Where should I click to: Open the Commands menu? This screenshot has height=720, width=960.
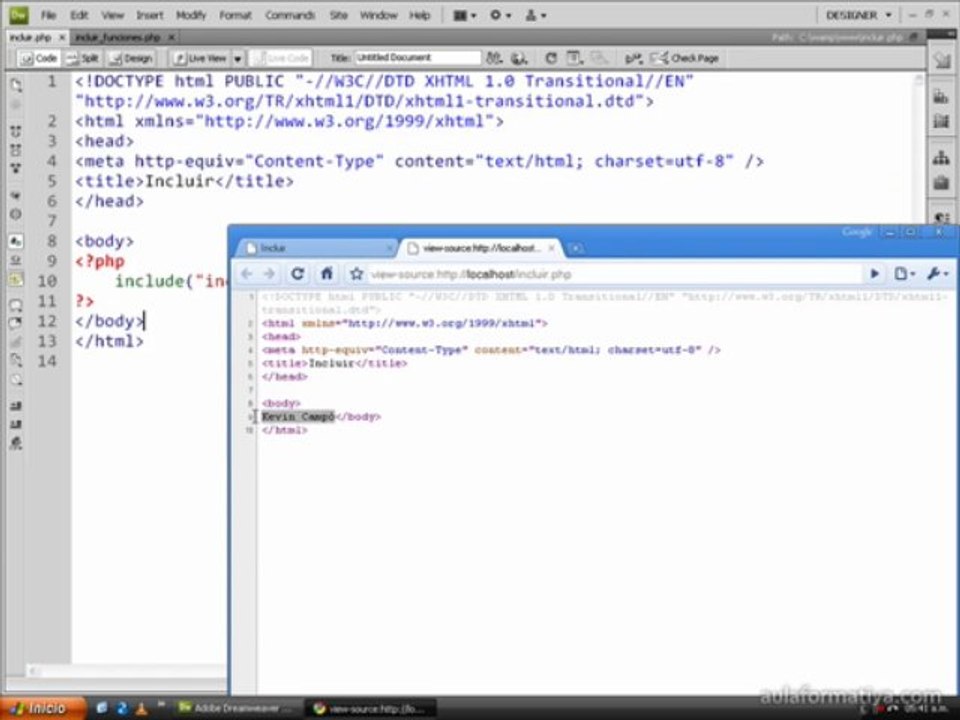tap(290, 15)
